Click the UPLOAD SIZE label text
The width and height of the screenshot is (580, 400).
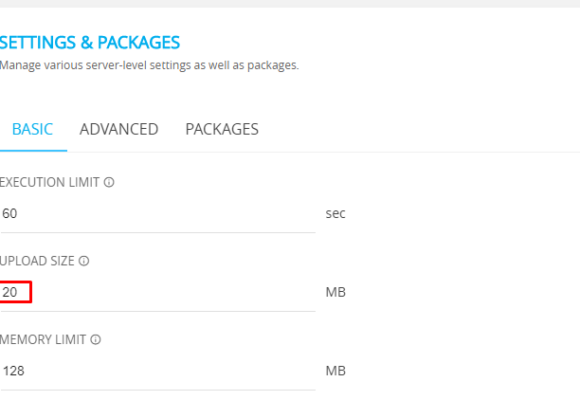(x=37, y=261)
